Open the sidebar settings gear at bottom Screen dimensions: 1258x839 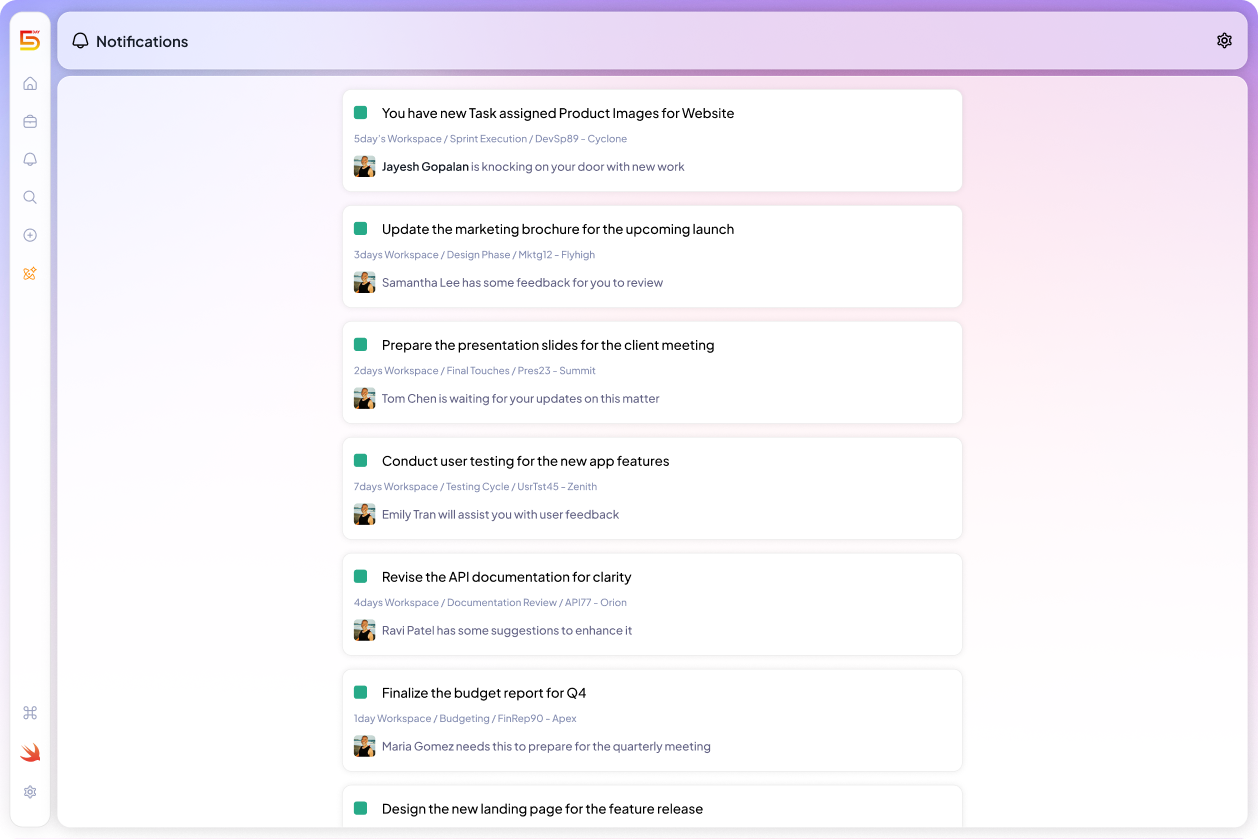[x=30, y=792]
